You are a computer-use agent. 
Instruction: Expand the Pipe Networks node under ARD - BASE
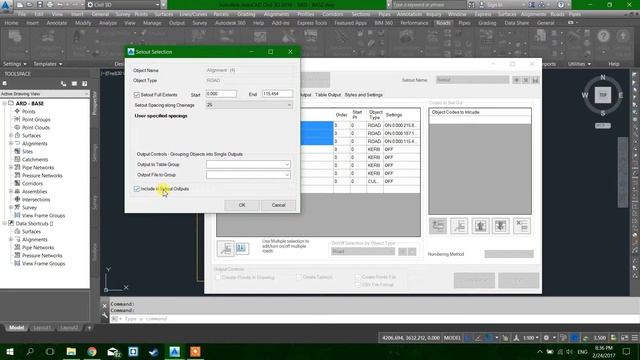click(11, 167)
